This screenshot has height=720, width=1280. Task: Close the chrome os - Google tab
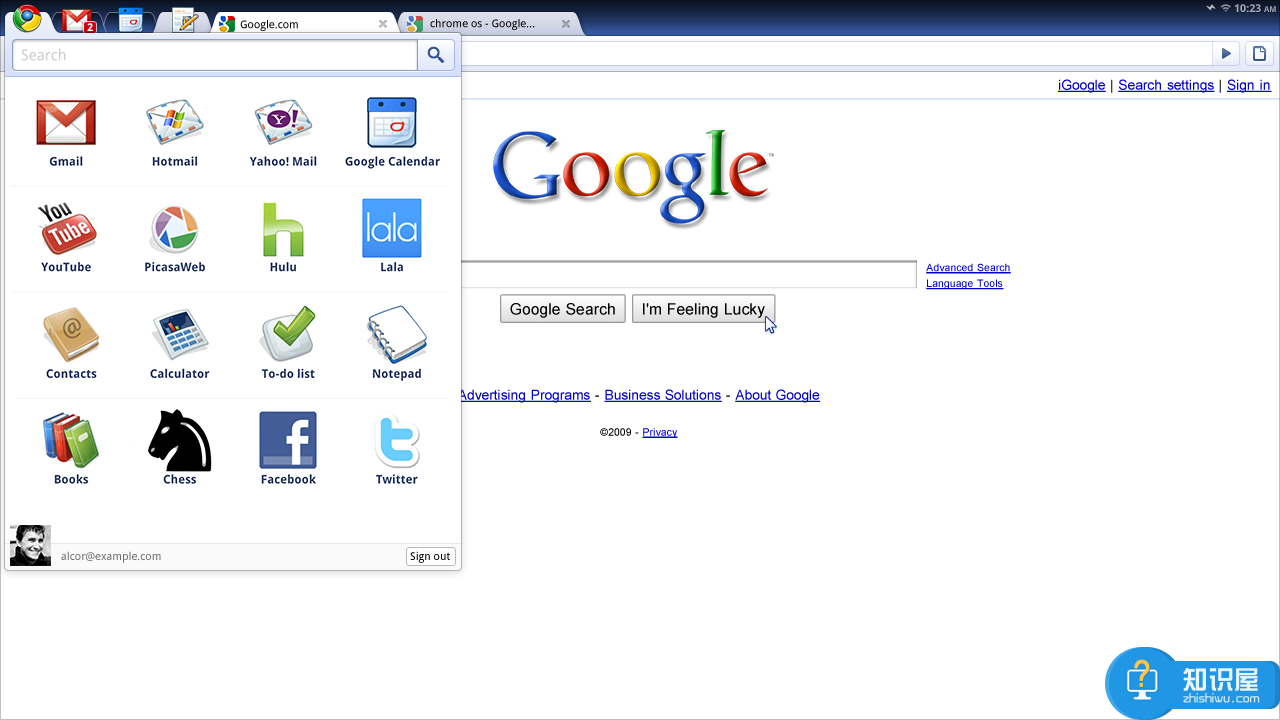point(566,23)
